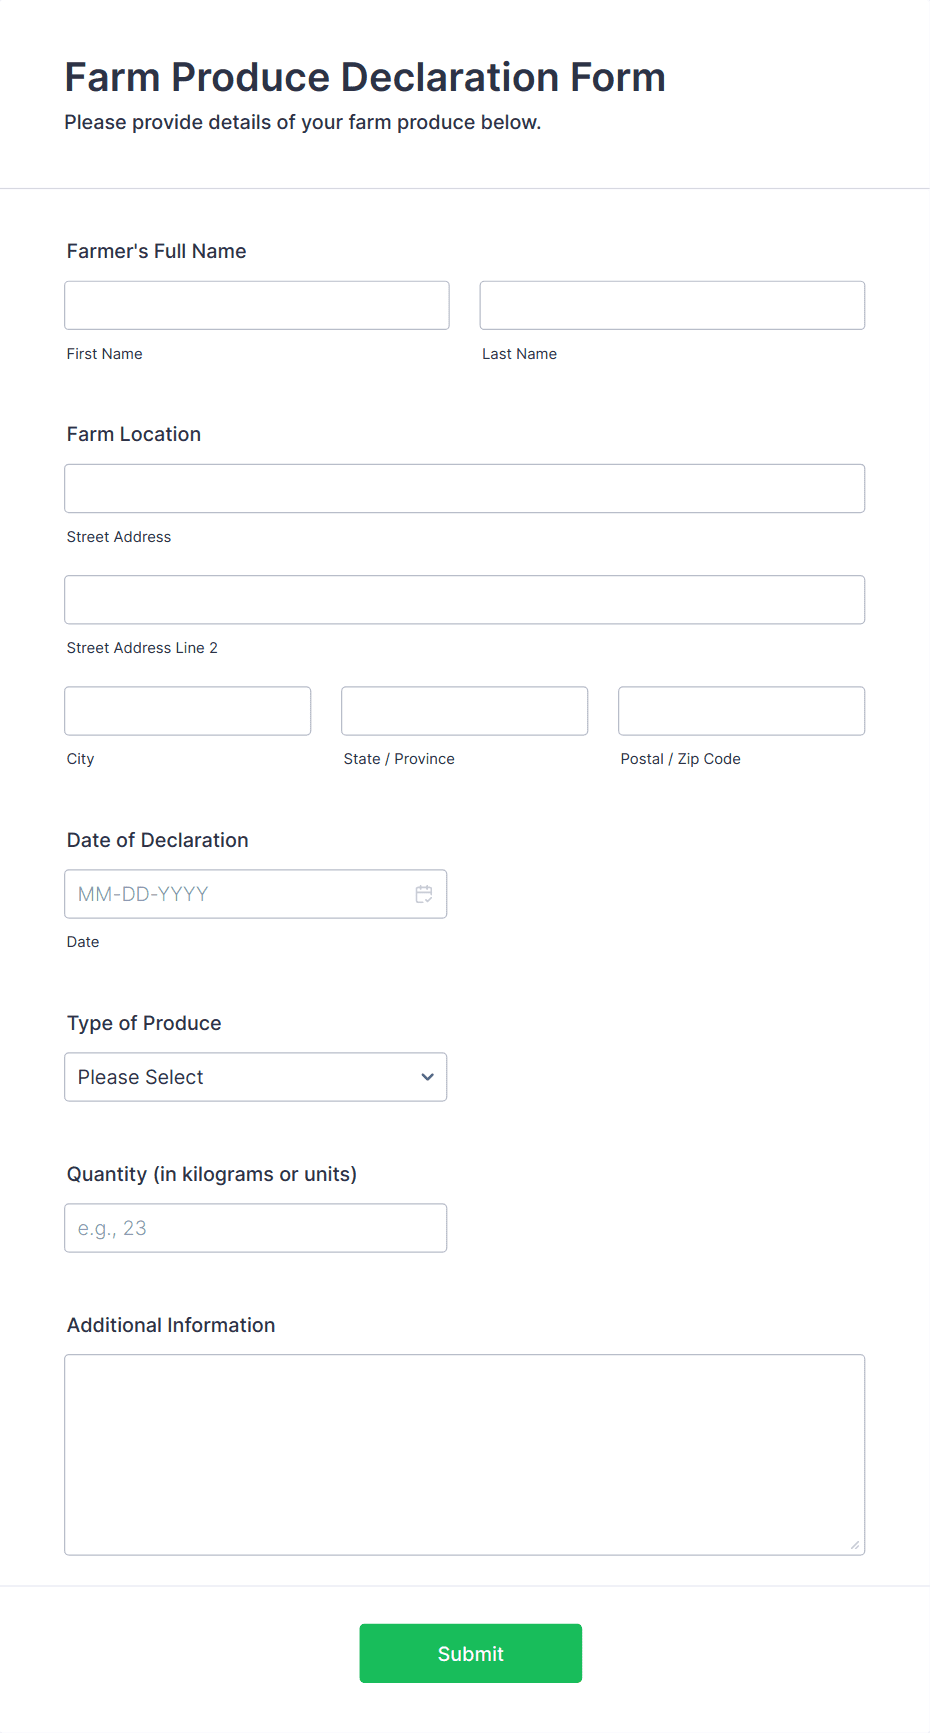The width and height of the screenshot is (930, 1733).
Task: Focus the Last Name field
Action: click(672, 305)
